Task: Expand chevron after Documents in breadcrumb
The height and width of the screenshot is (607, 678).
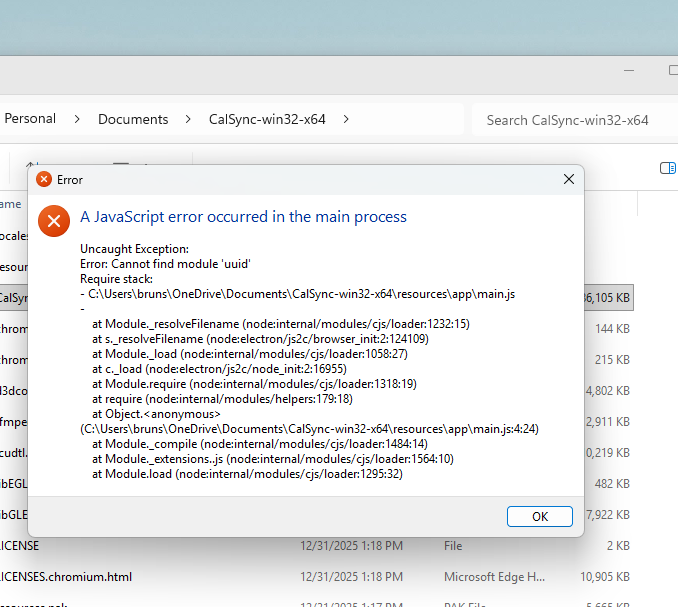Action: (x=188, y=119)
